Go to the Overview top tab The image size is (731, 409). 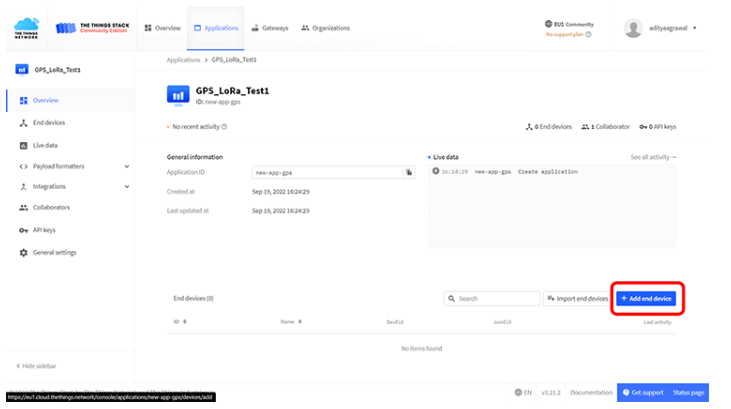(162, 28)
